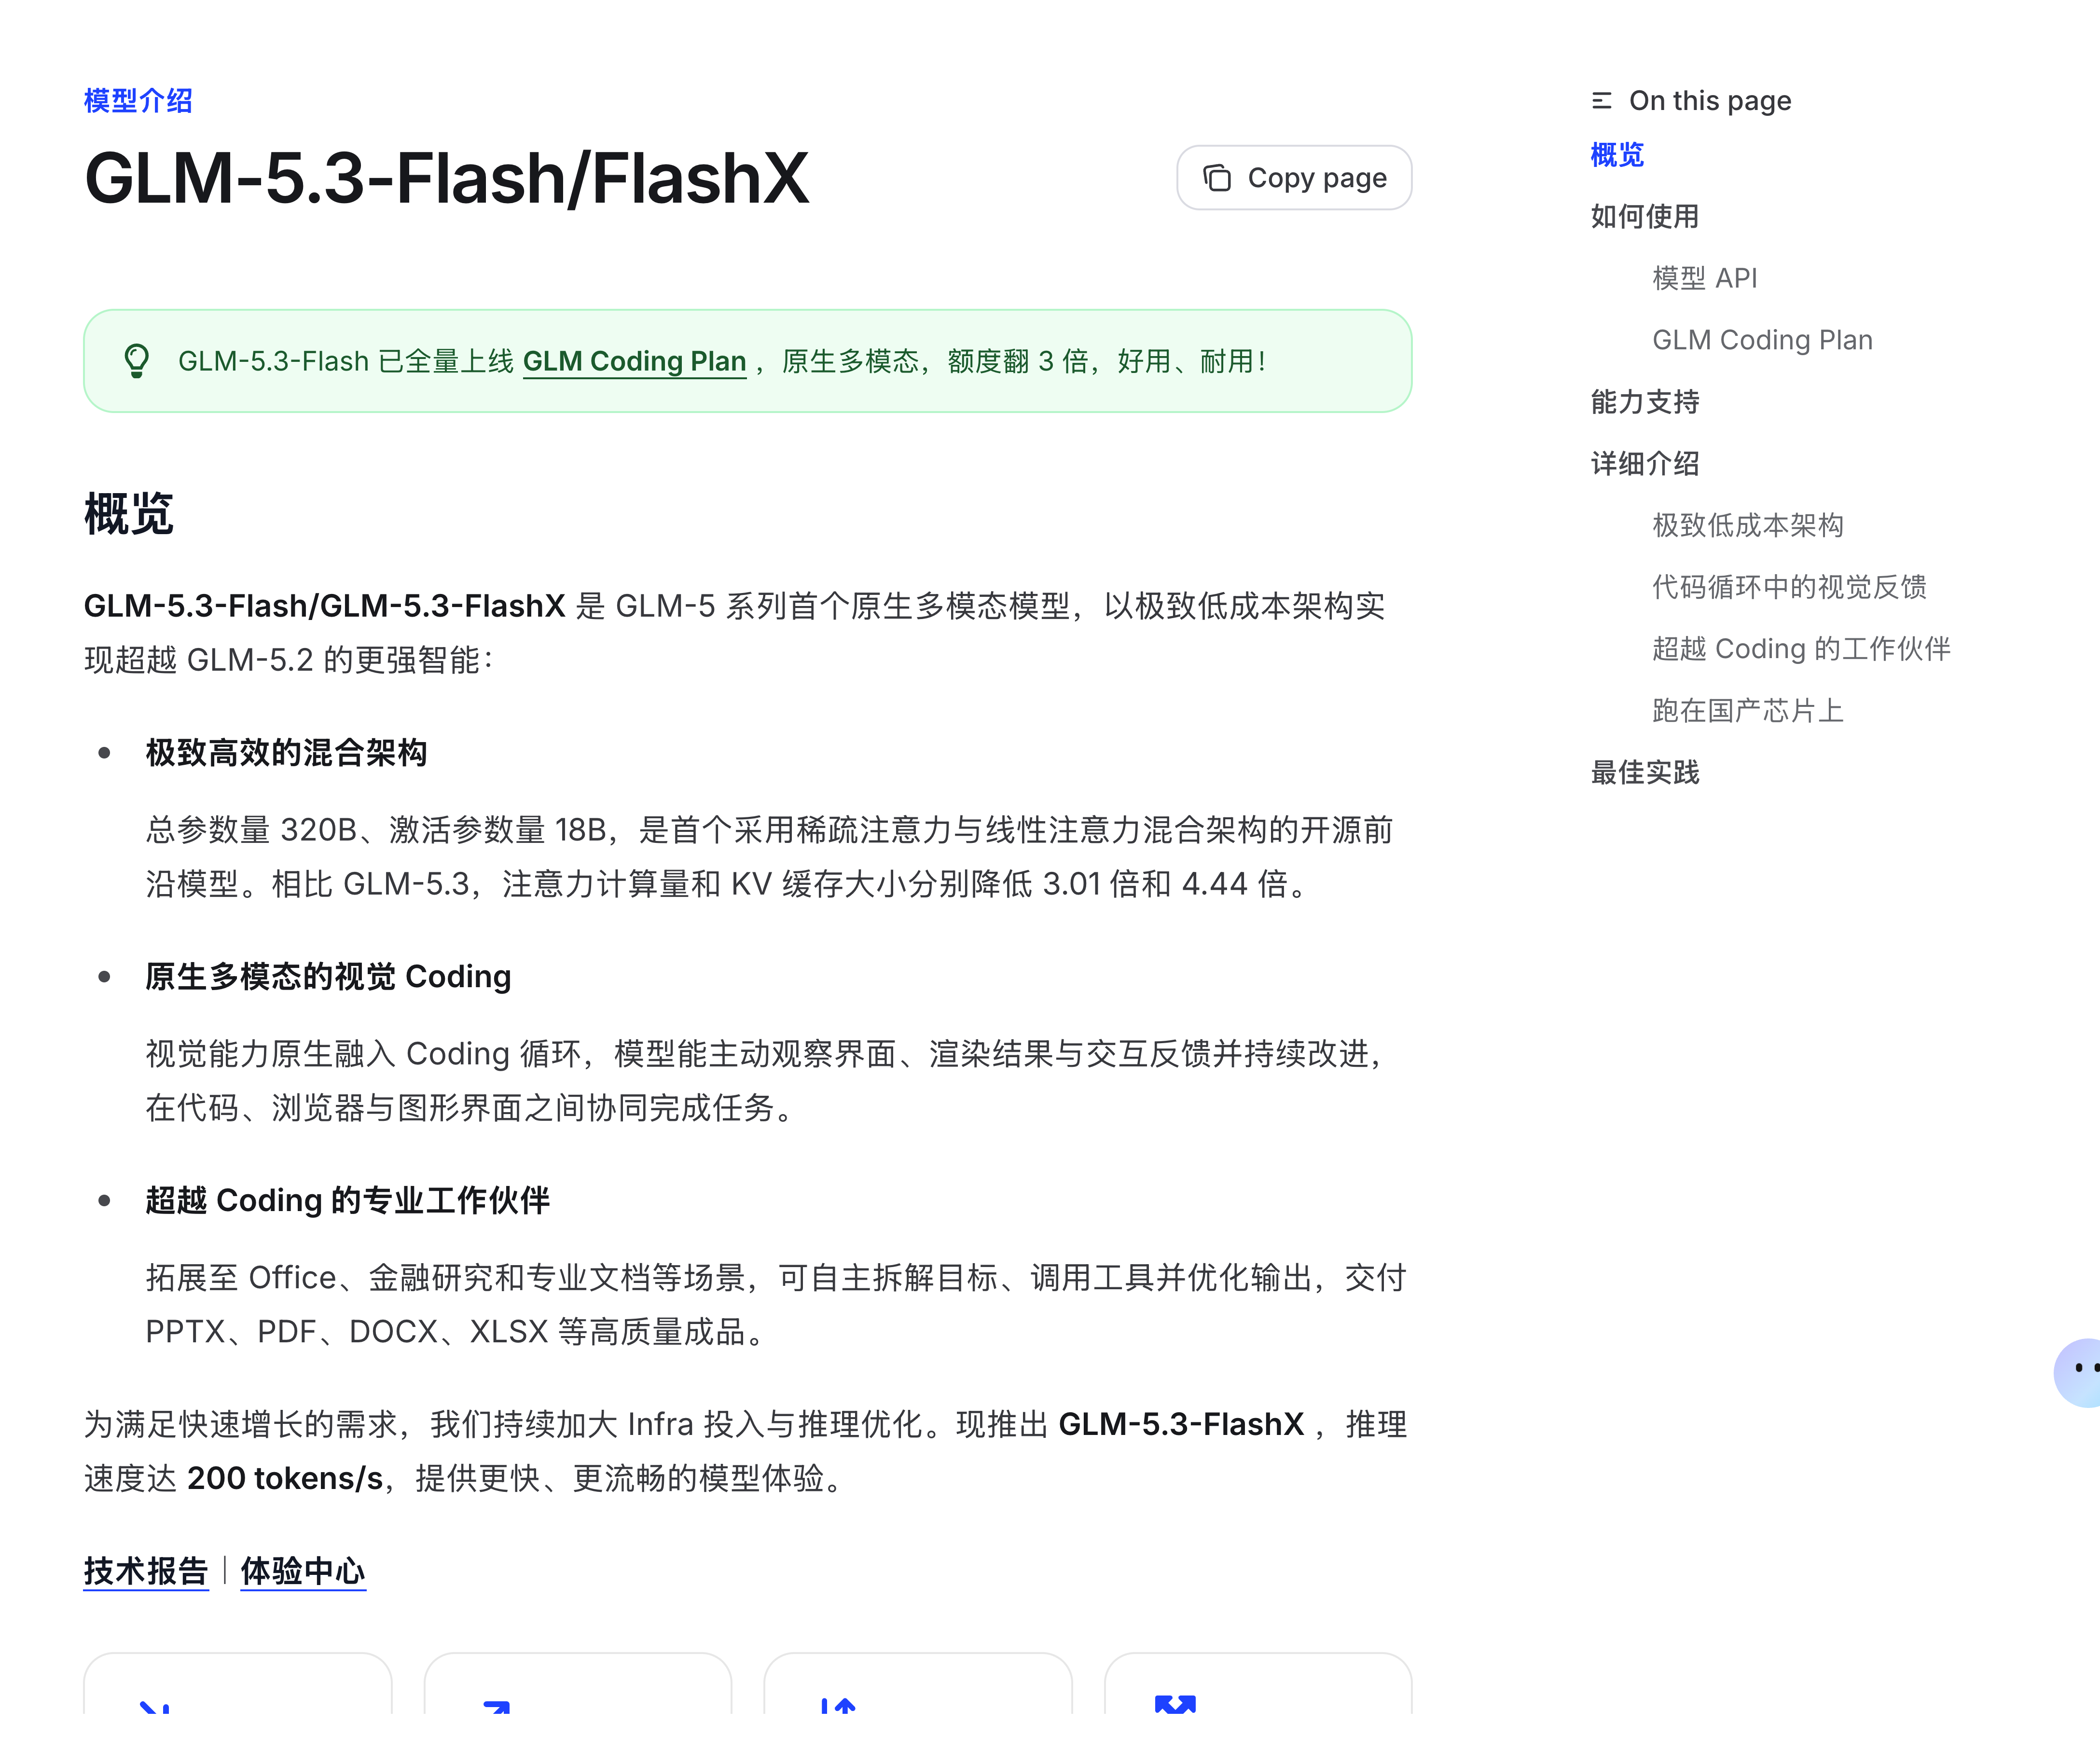This screenshot has height=1737, width=2100.
Task: Click the bold 200 tokens/s text
Action: coord(285,1478)
